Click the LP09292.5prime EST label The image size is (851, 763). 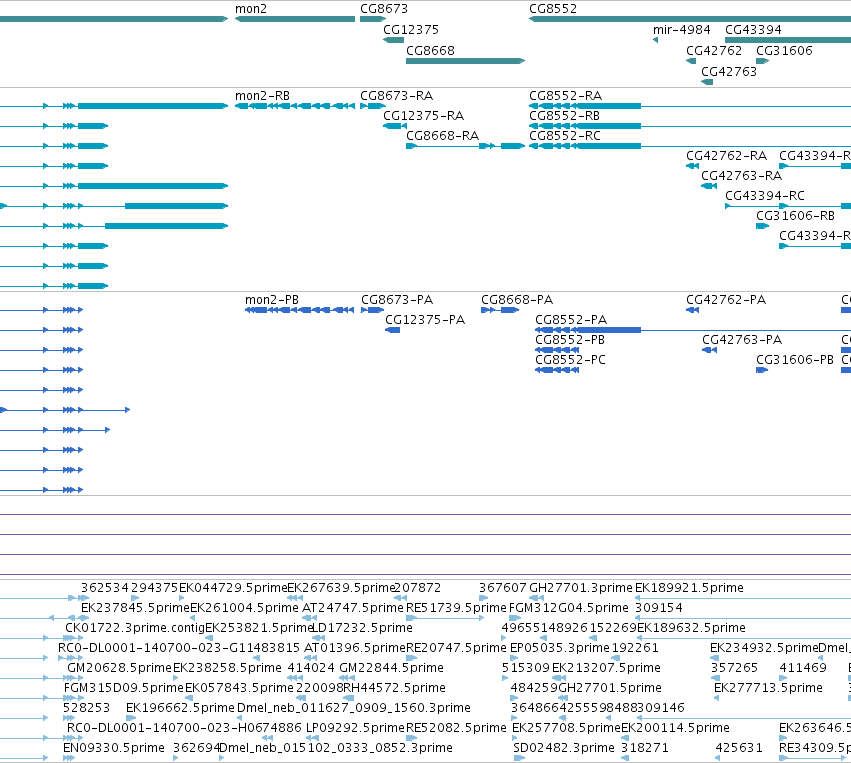pos(355,728)
